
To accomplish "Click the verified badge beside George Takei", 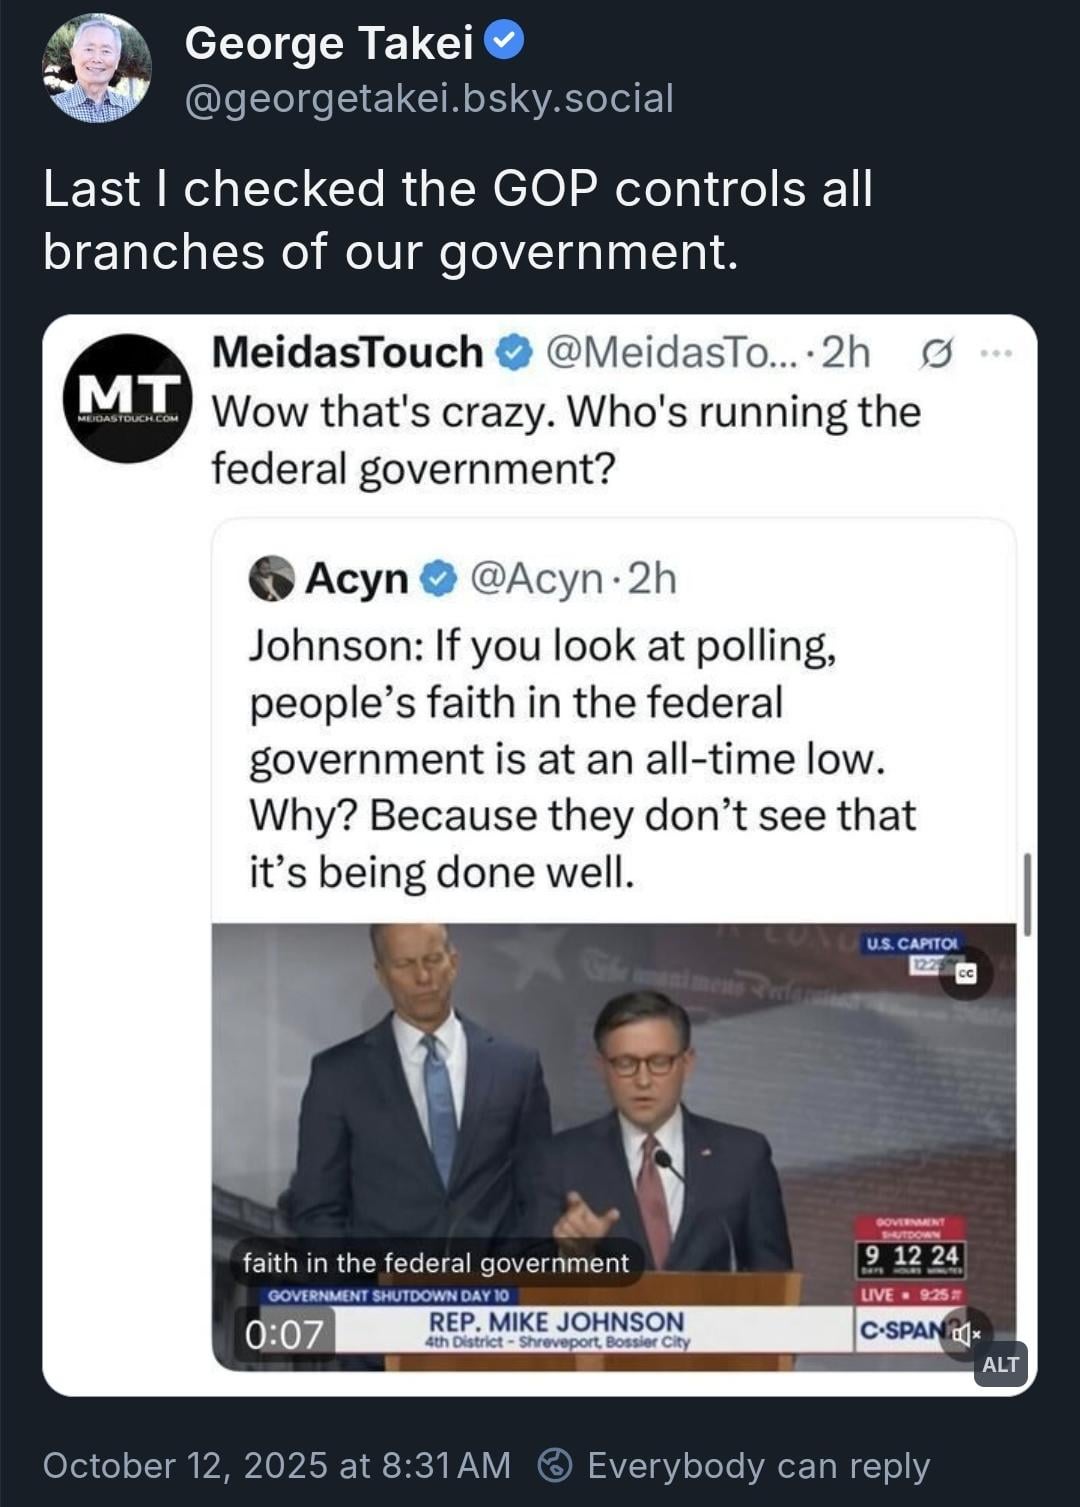I will click(504, 41).
